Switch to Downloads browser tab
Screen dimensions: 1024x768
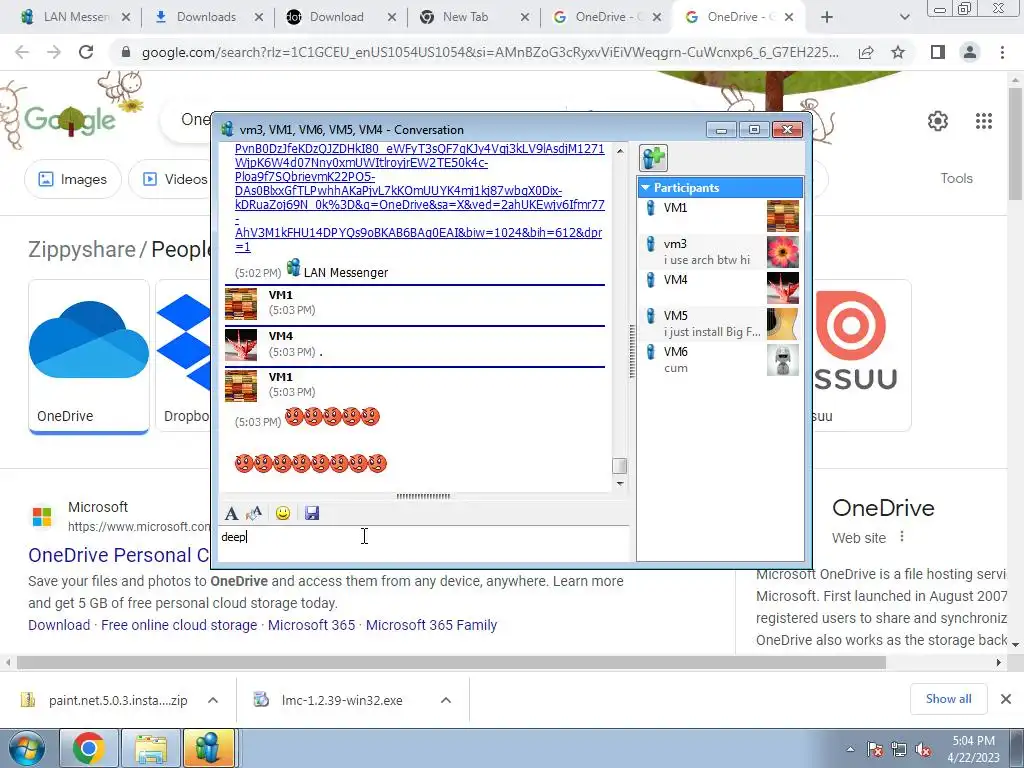[x=205, y=17]
